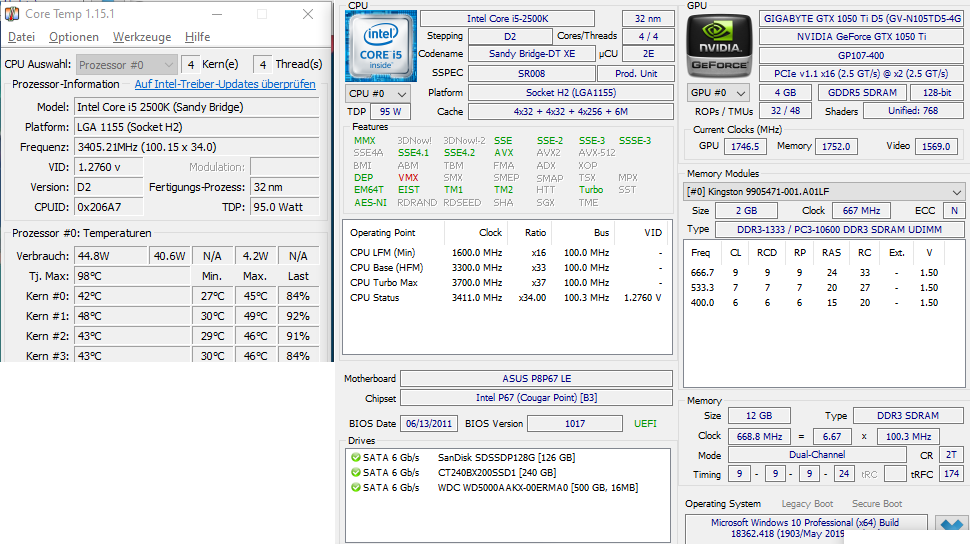Open the Kingston memory module dropdown
This screenshot has width=970, height=544.
pos(824,192)
